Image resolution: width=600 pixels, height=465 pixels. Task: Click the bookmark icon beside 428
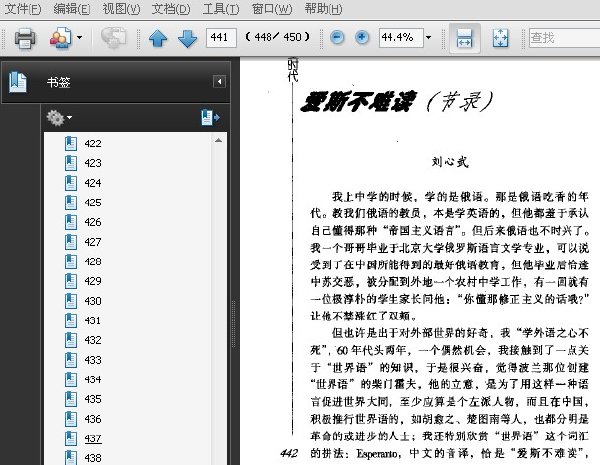pyautogui.click(x=71, y=261)
